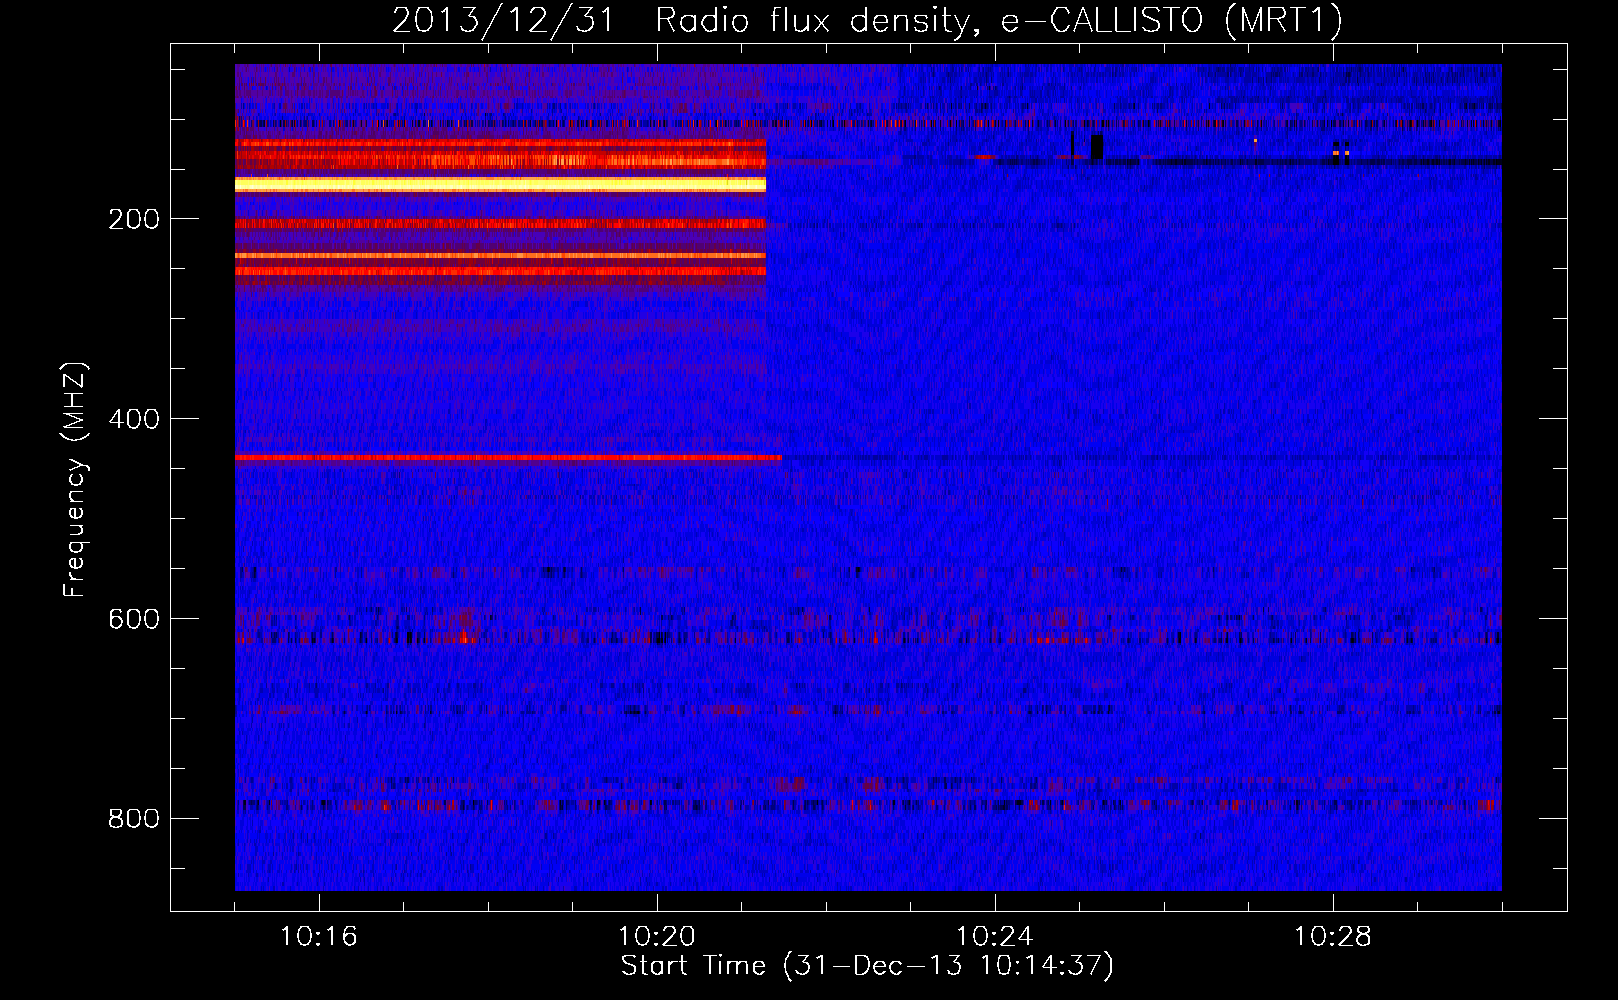Click the plot title "Radio flux density, e-CALLISTO (MRT1)"
Screen dimensions: 1618x1000
coord(999,20)
